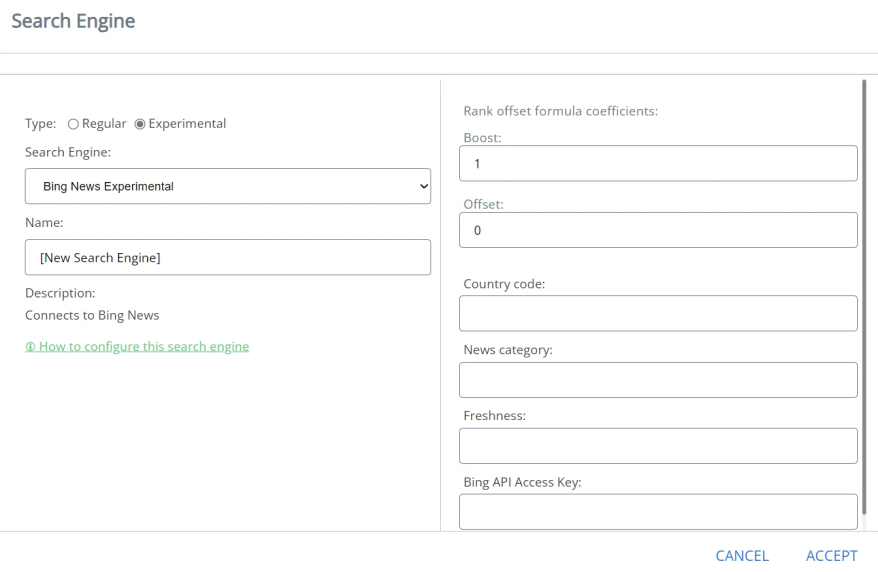878x572 pixels.
Task: Click the Name field containing [New Search Engine]
Action: [228, 257]
